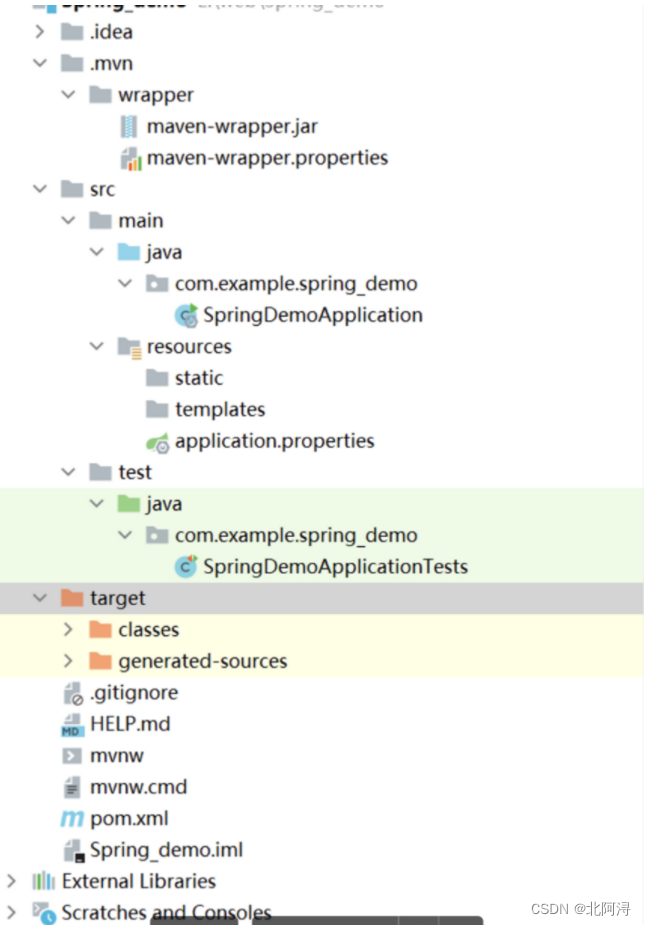Expand the generated-sources folder

[68, 661]
